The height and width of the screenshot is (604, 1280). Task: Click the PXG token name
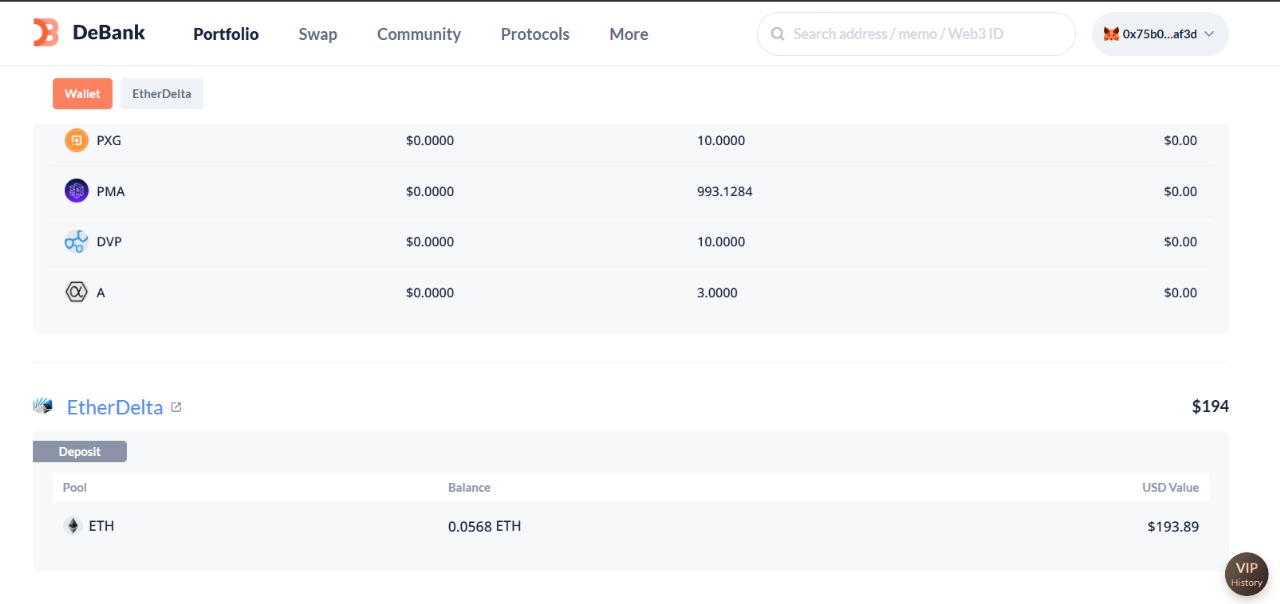[109, 141]
